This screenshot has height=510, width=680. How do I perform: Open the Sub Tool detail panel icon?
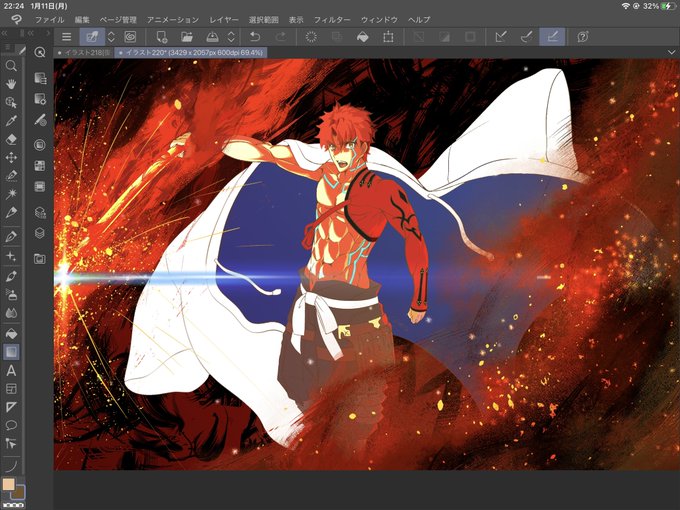(39, 78)
